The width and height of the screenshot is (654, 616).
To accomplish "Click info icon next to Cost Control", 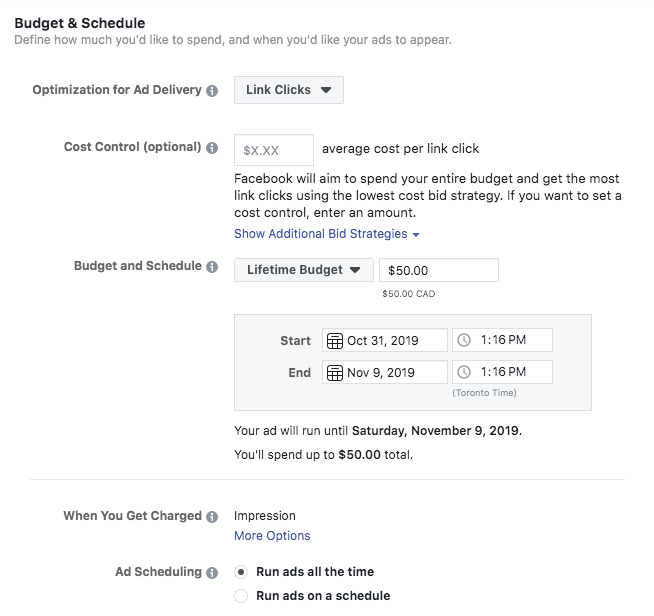I will [x=212, y=148].
